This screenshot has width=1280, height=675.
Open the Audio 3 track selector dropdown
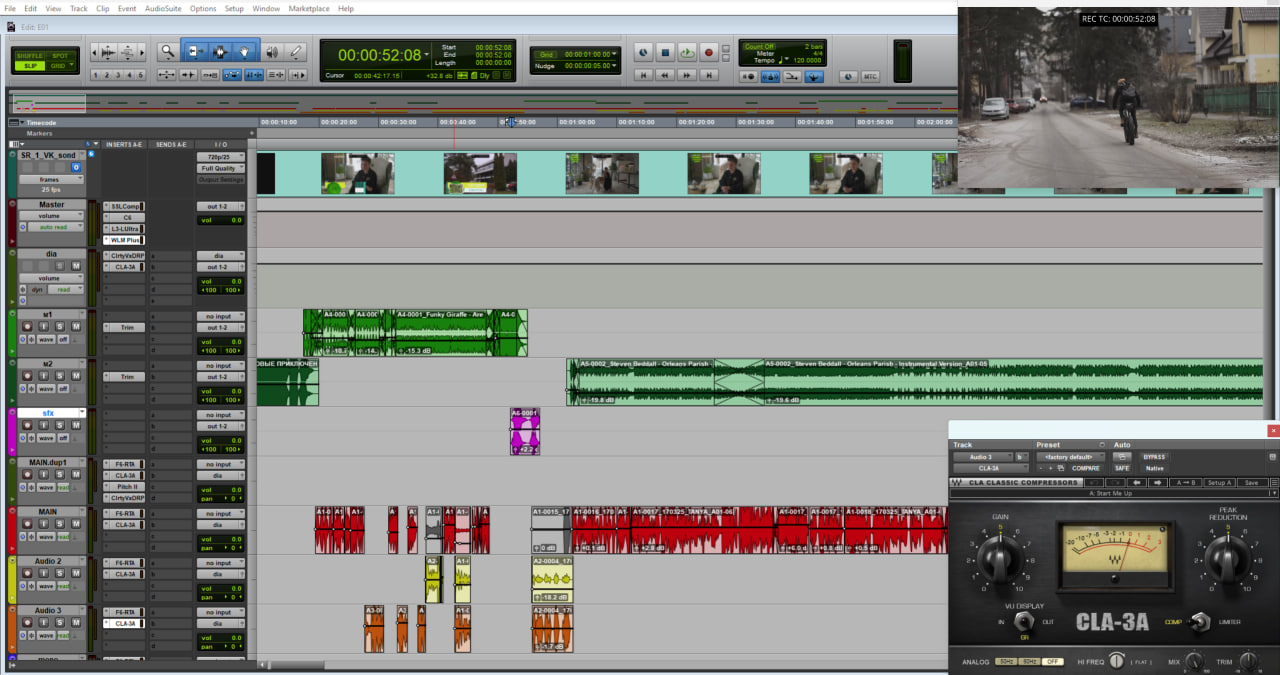tap(981, 457)
